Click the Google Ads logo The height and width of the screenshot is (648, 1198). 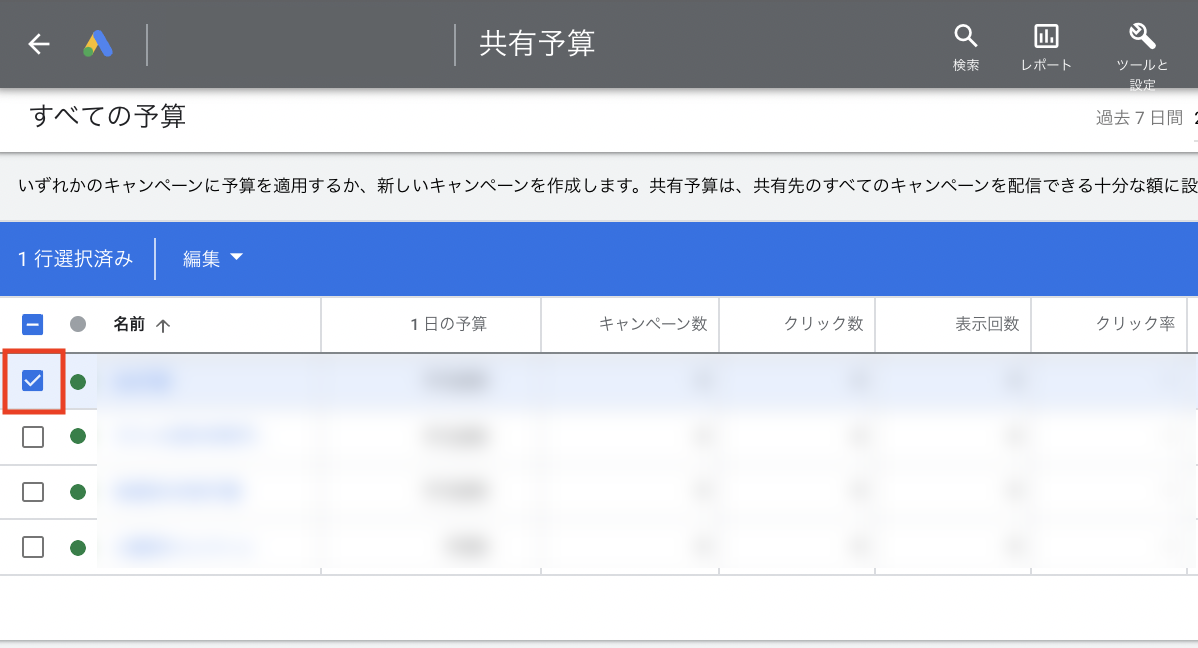pos(98,44)
